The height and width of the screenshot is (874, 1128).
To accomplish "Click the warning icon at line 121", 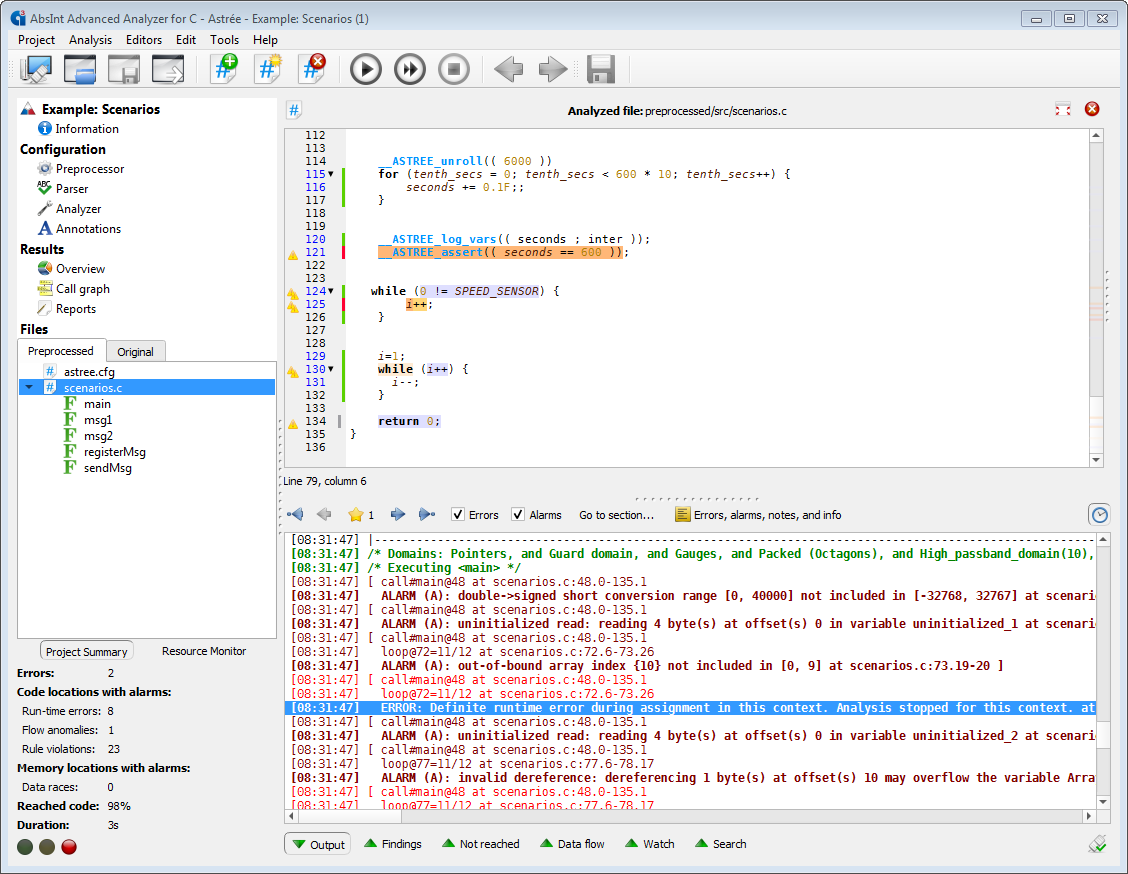I will coord(293,255).
